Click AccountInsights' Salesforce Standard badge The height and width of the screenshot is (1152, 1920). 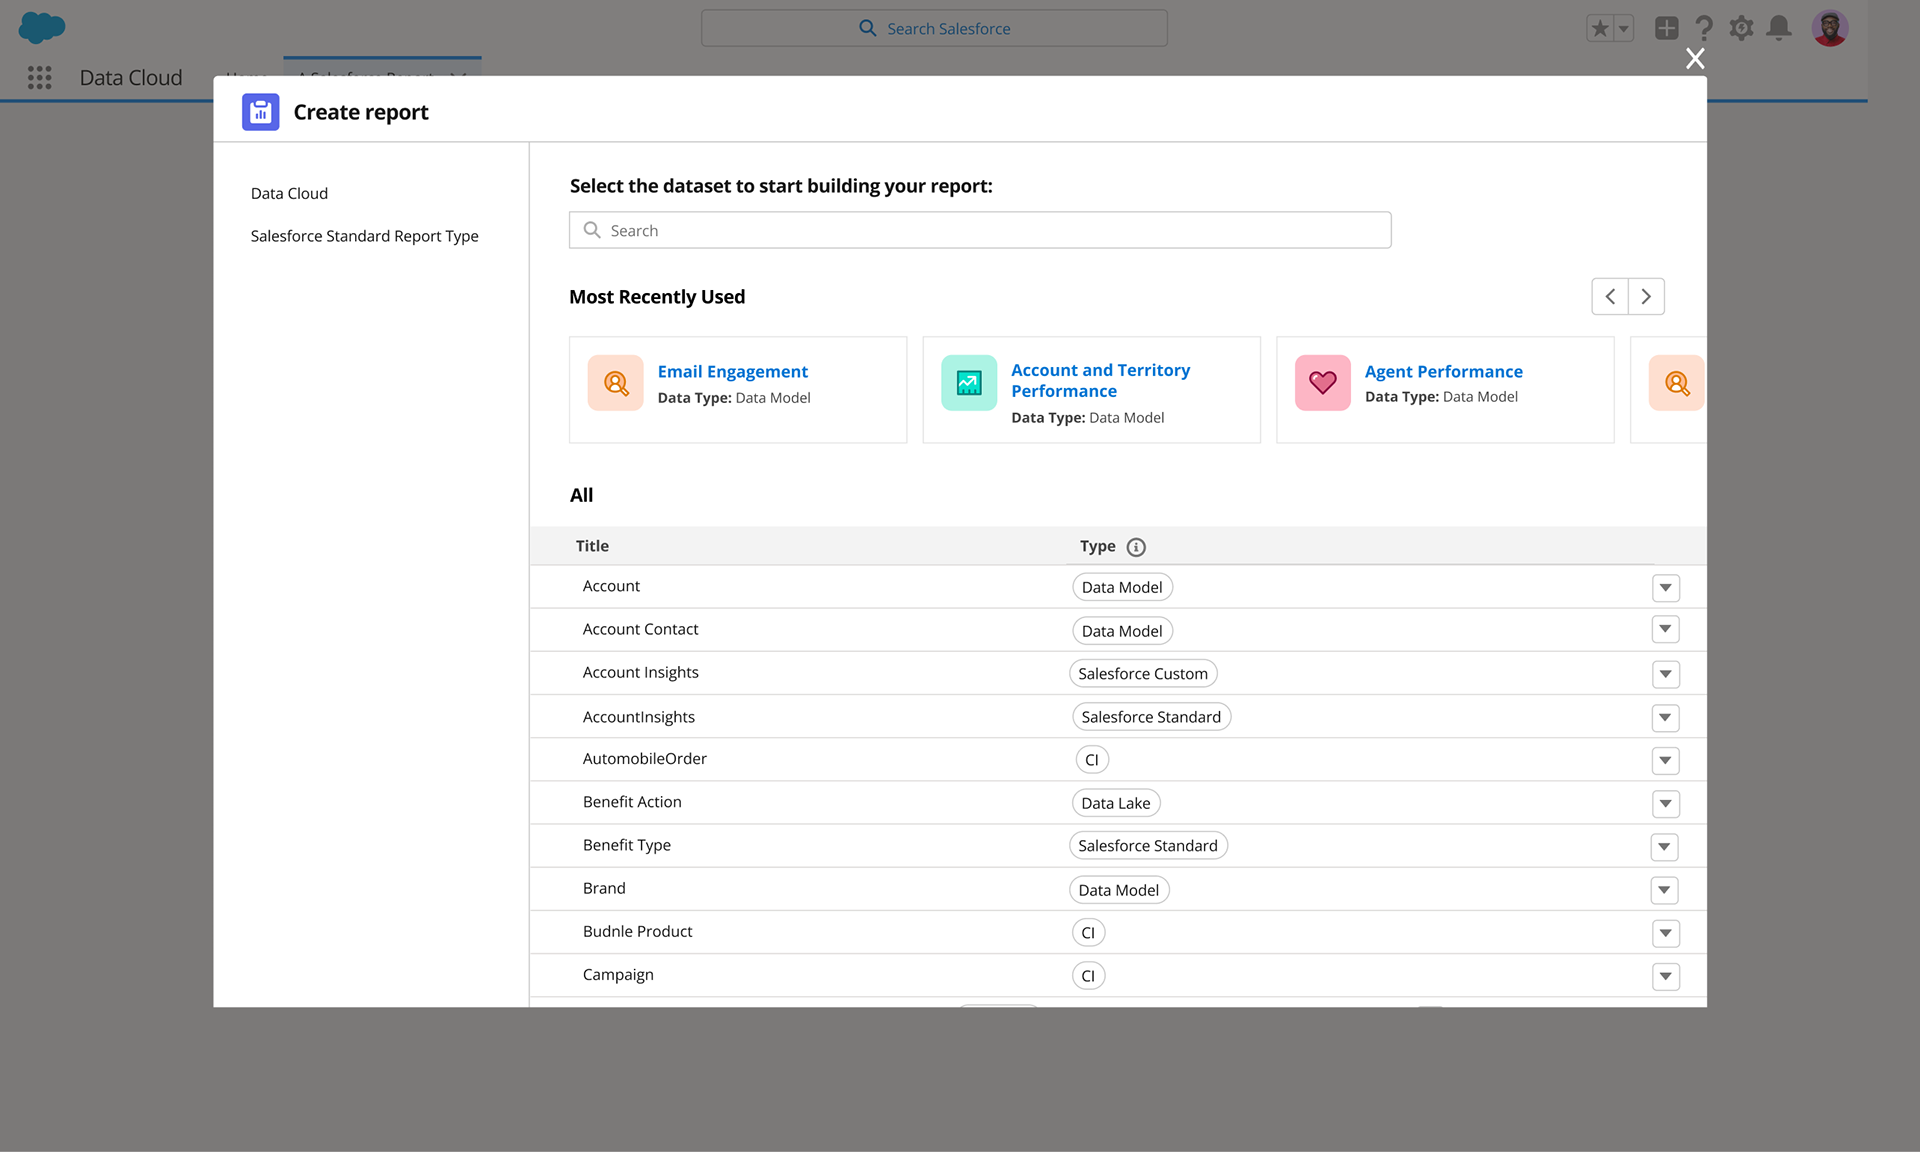tap(1151, 717)
